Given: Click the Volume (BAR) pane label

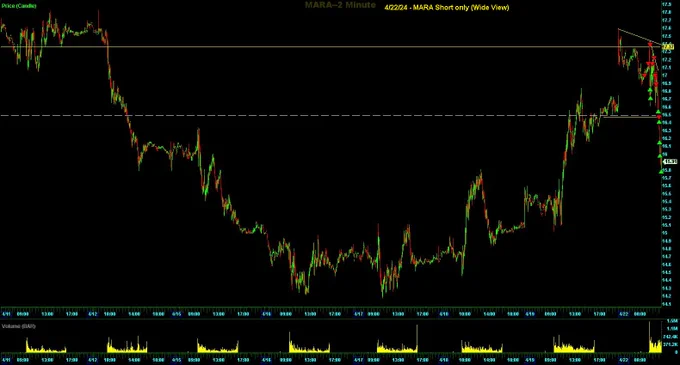Looking at the screenshot, I should click(19, 326).
